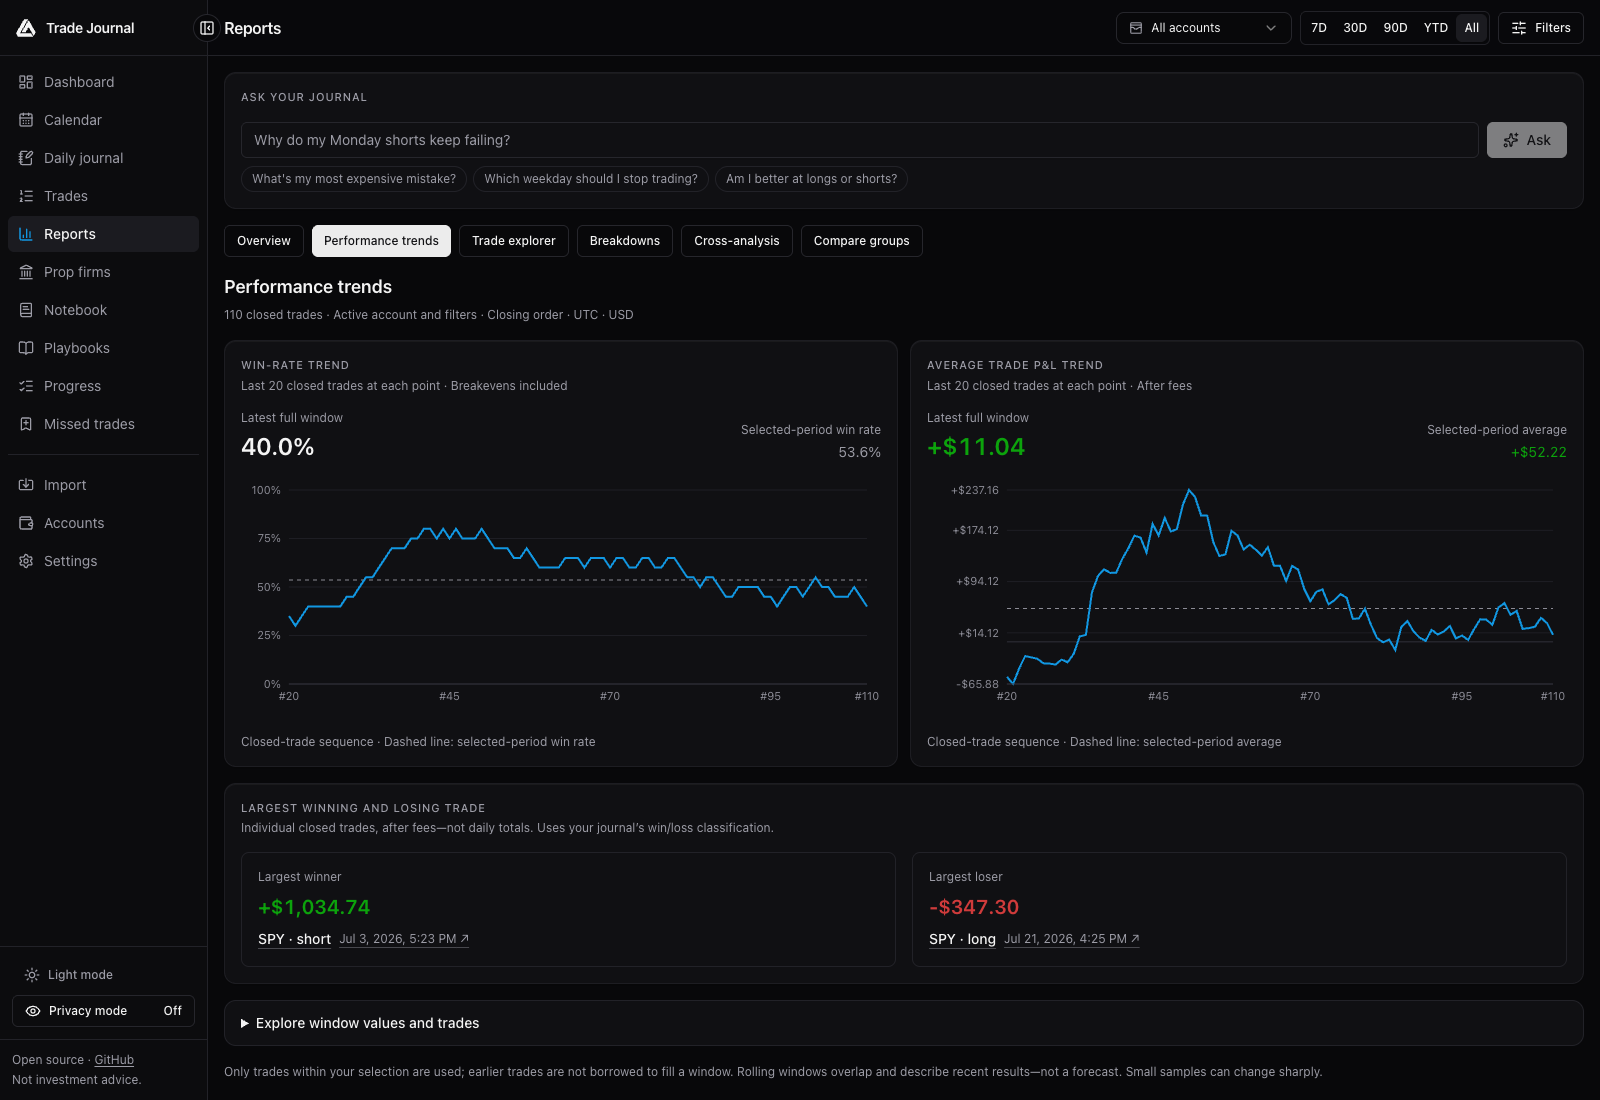Open the Notebook page

pos(103,310)
